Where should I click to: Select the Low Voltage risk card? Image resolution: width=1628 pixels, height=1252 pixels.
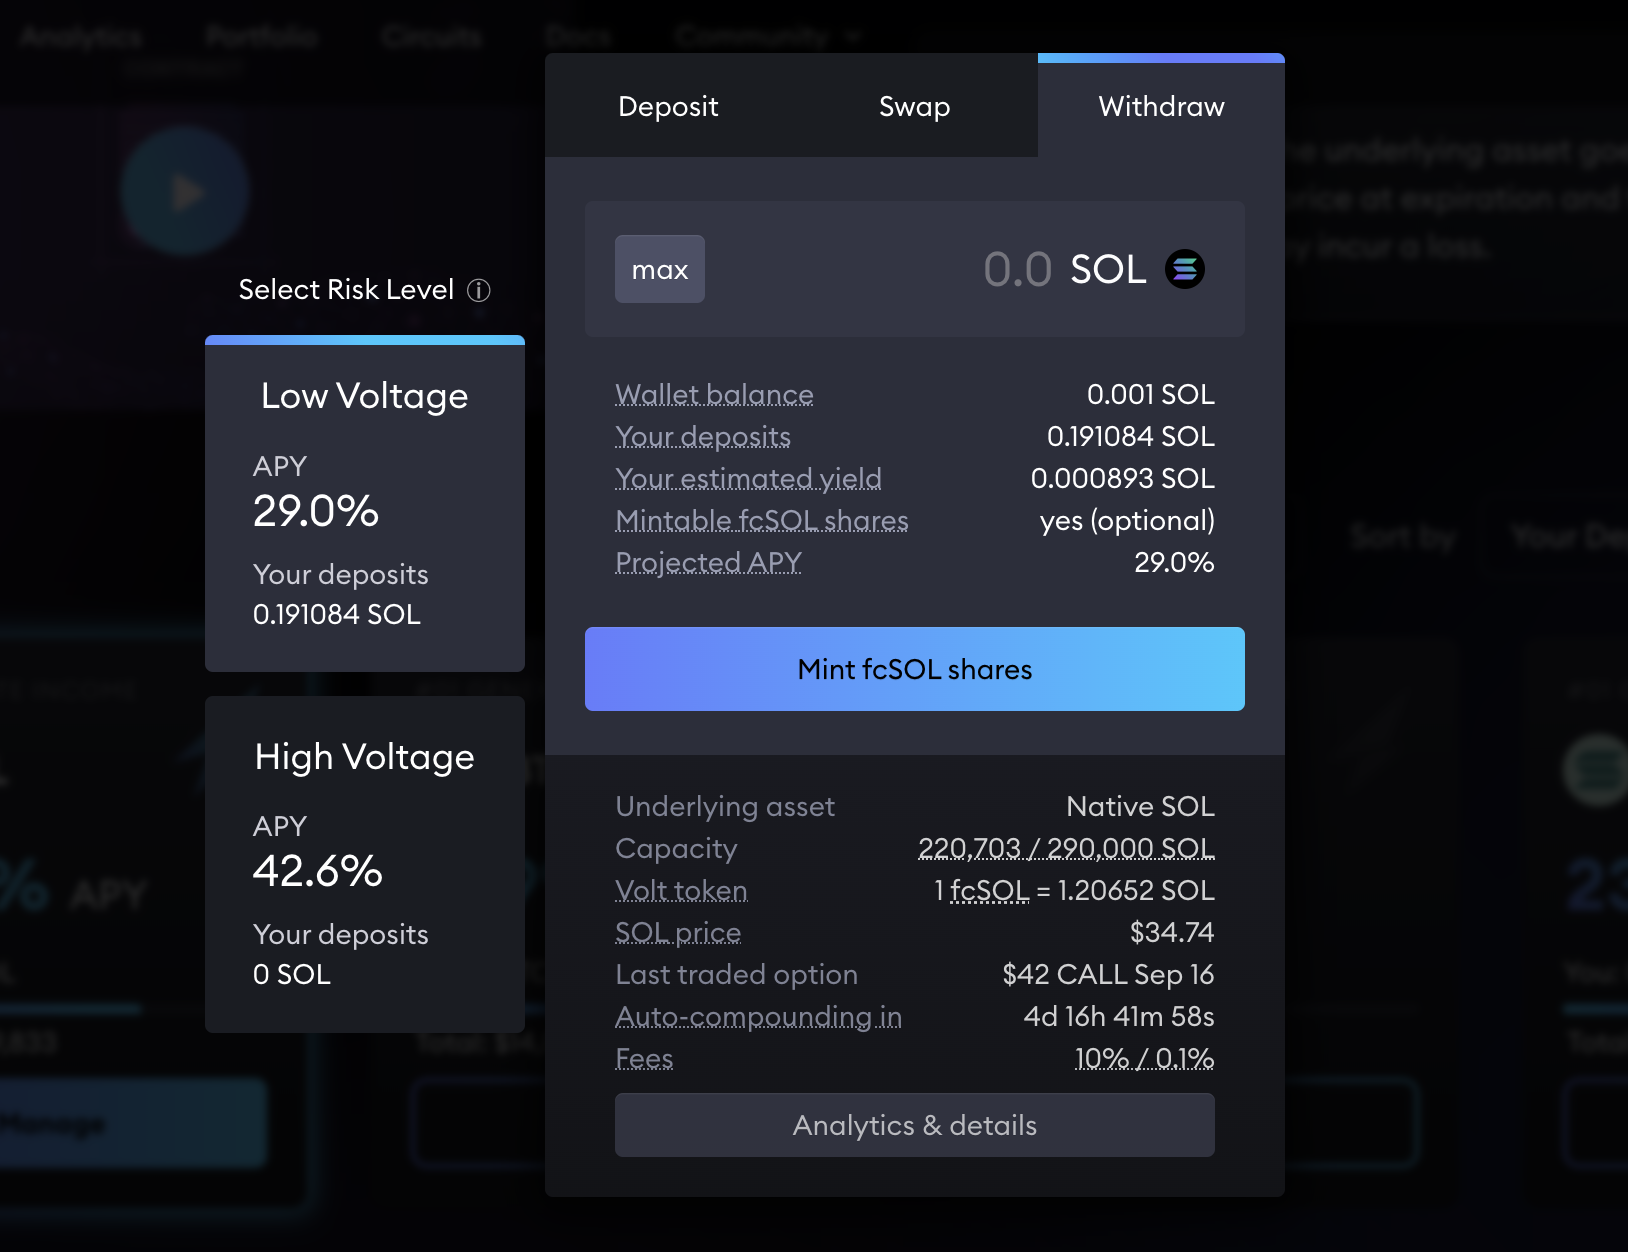tap(365, 504)
